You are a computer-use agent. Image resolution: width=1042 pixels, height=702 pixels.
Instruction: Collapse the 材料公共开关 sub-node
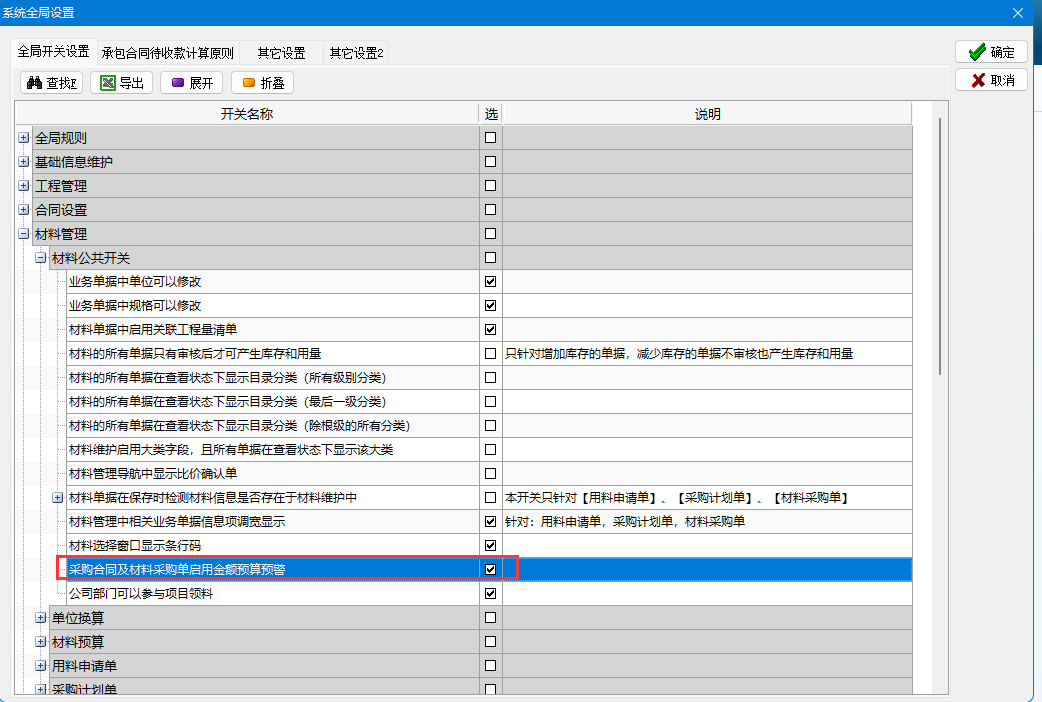(x=41, y=258)
